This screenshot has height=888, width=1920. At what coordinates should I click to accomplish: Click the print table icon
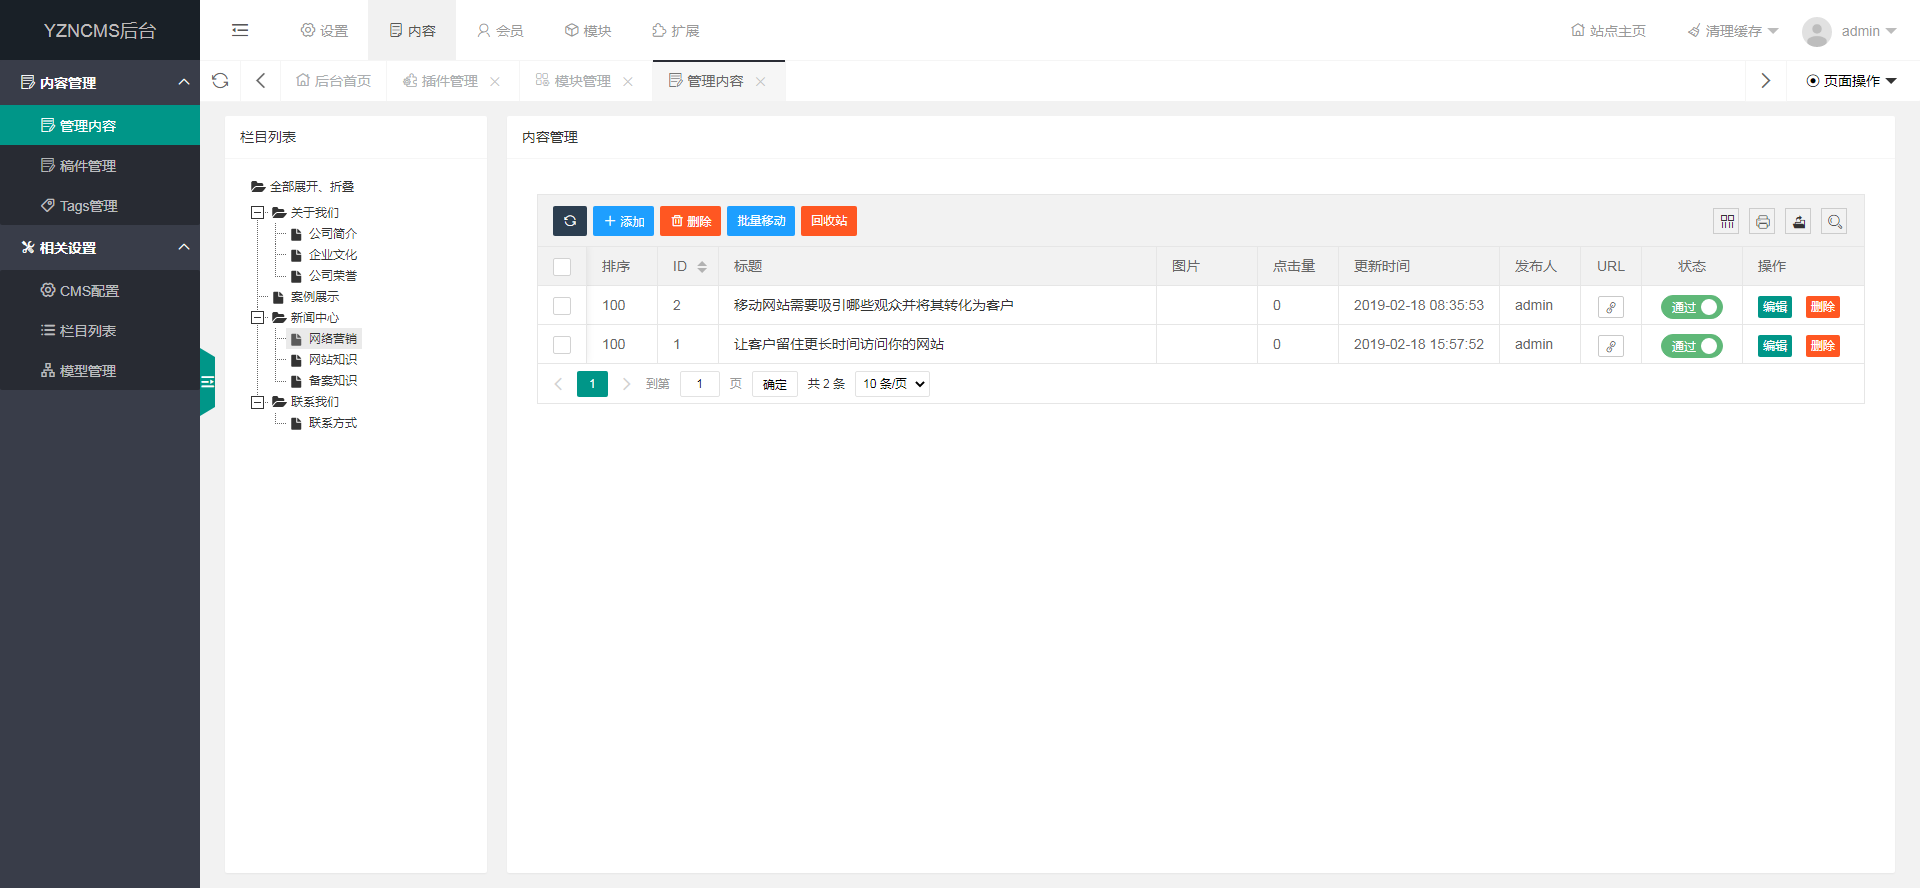pos(1762,221)
